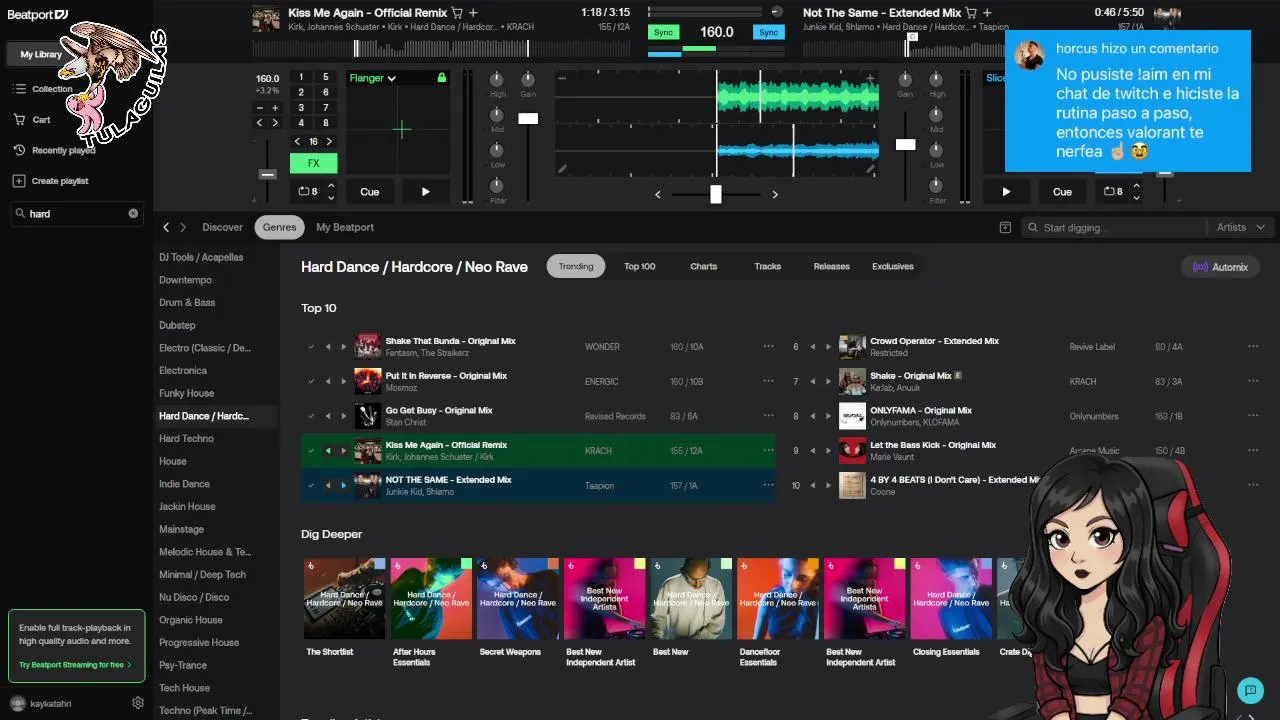Select the Top 100 tab
1280x720 pixels.
(640, 266)
